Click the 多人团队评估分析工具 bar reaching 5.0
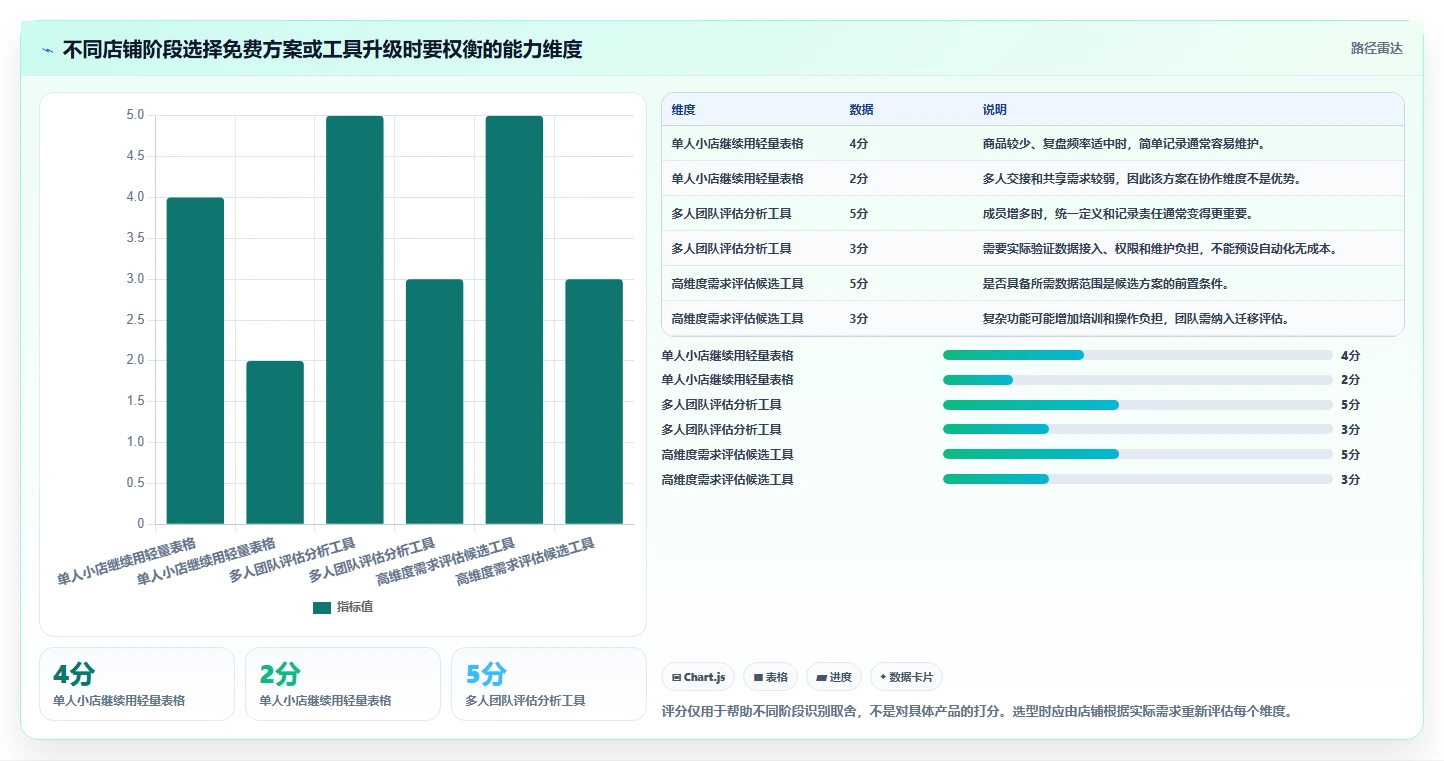The height and width of the screenshot is (761, 1444). click(355, 320)
